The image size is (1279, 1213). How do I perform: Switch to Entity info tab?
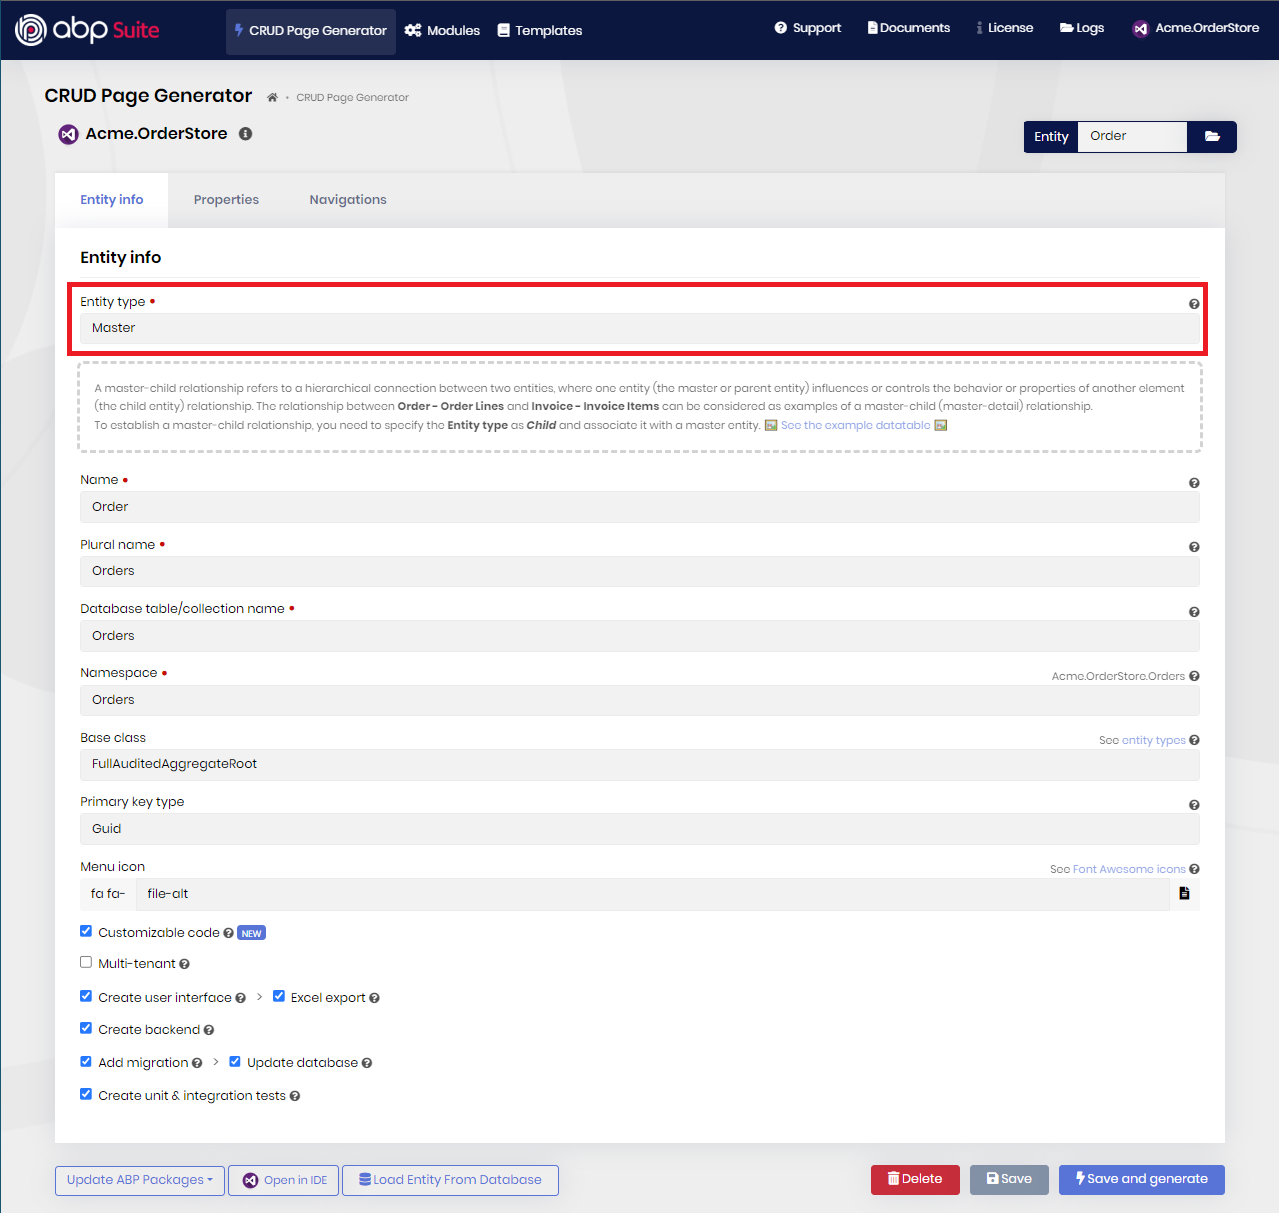point(111,200)
